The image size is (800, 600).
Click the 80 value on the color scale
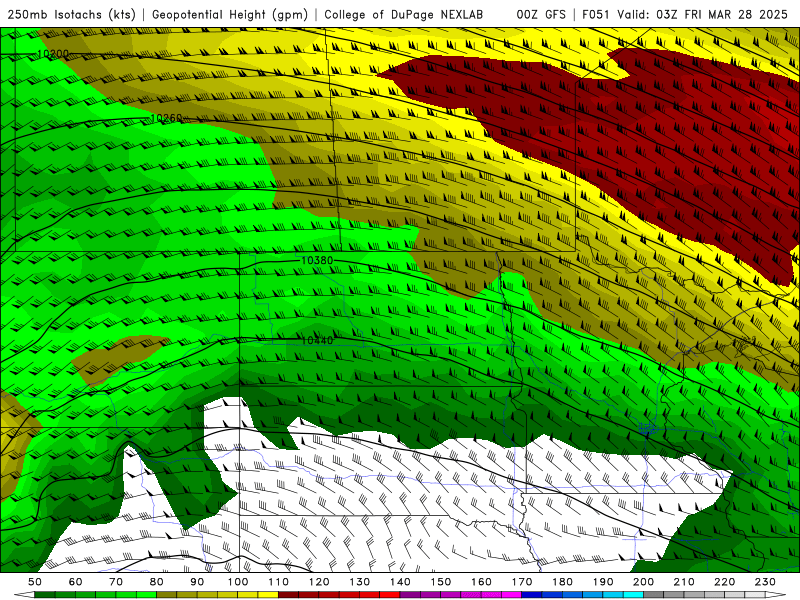point(157,582)
